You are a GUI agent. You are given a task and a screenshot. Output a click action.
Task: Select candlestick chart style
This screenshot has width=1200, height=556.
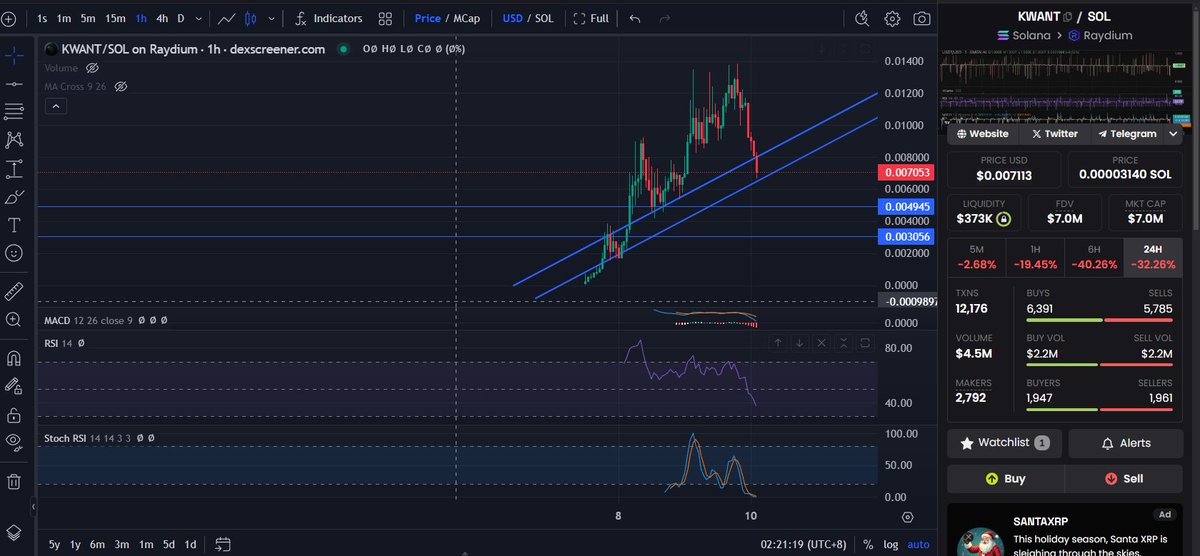coord(249,18)
